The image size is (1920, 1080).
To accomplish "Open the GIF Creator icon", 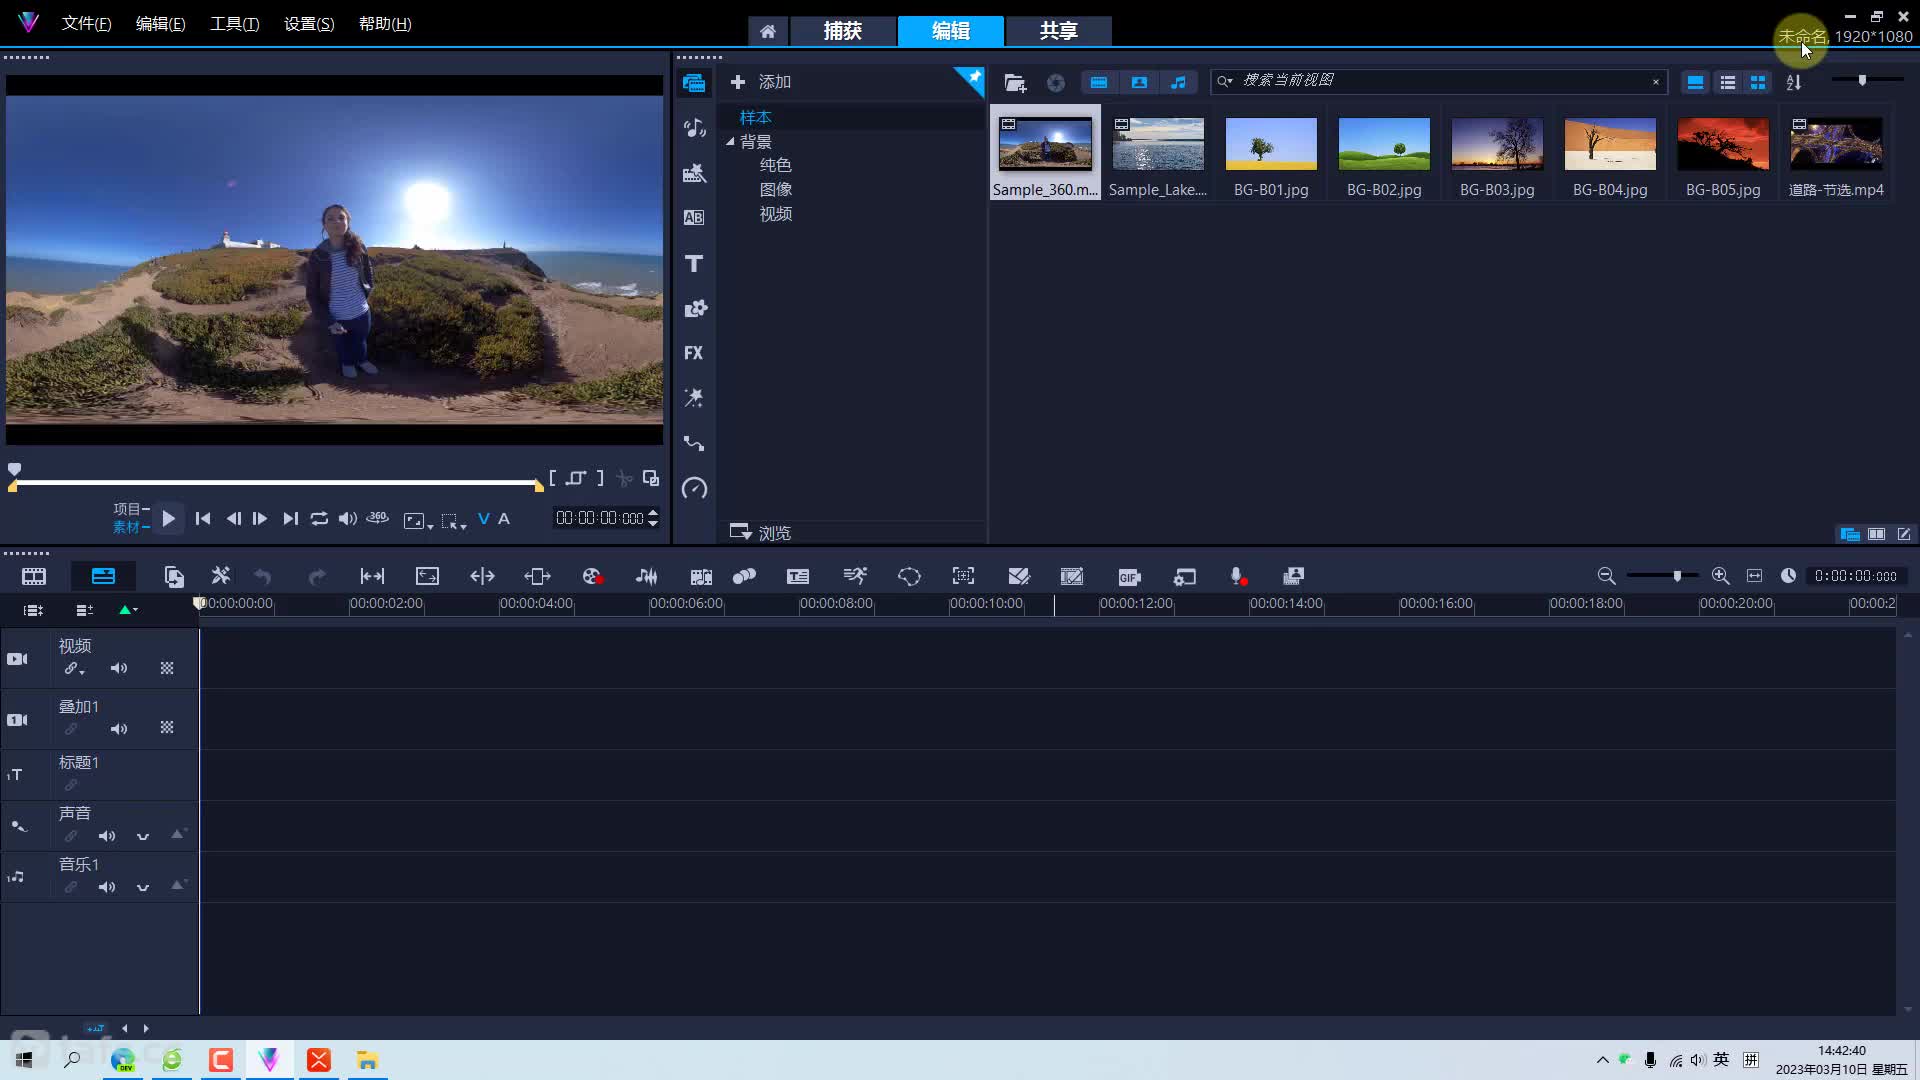I will click(x=1129, y=577).
